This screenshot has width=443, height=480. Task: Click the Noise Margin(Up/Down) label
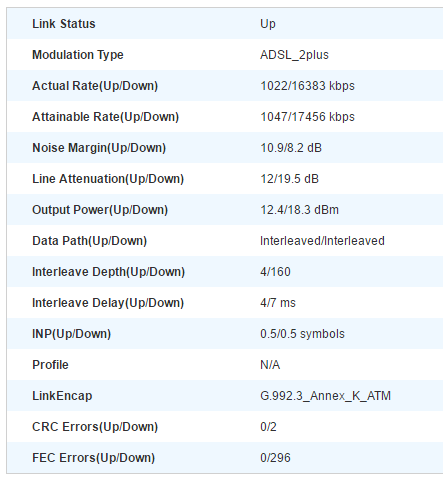99,148
